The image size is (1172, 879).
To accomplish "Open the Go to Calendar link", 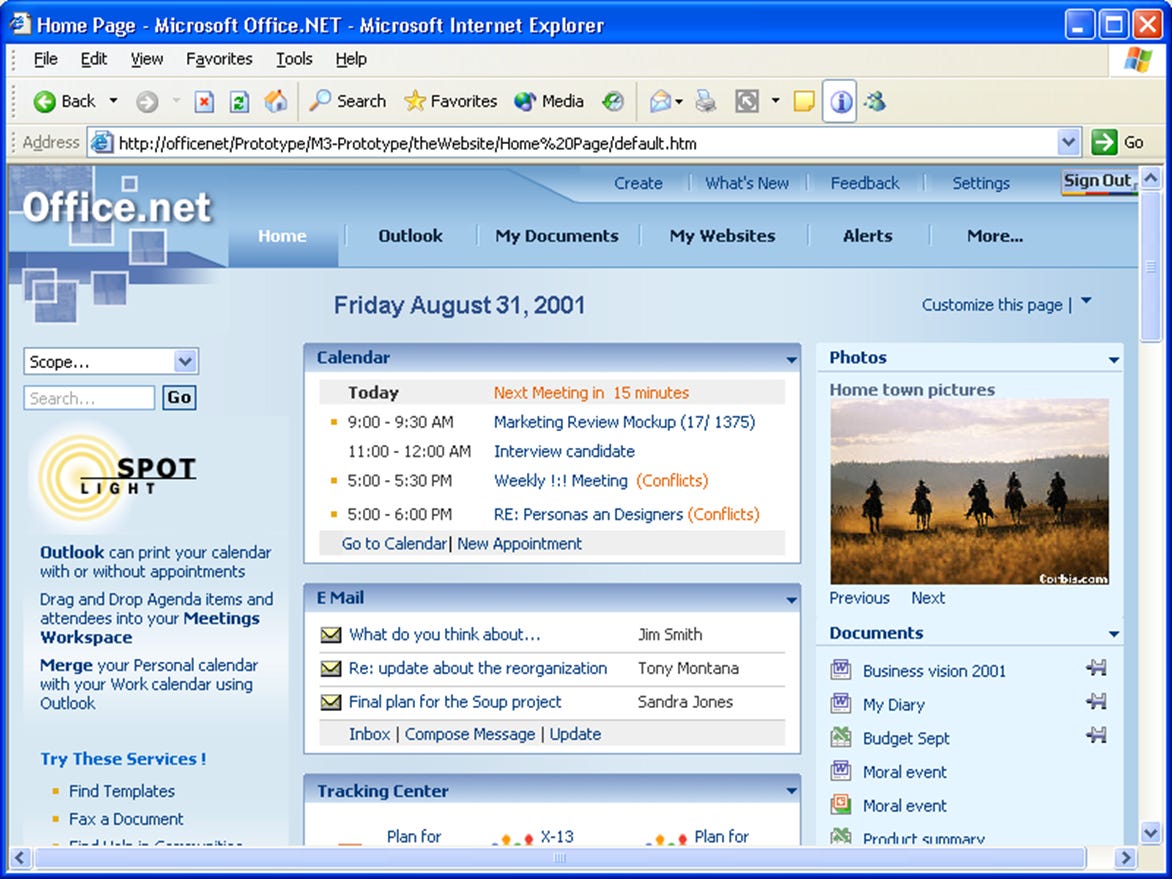I will (394, 544).
